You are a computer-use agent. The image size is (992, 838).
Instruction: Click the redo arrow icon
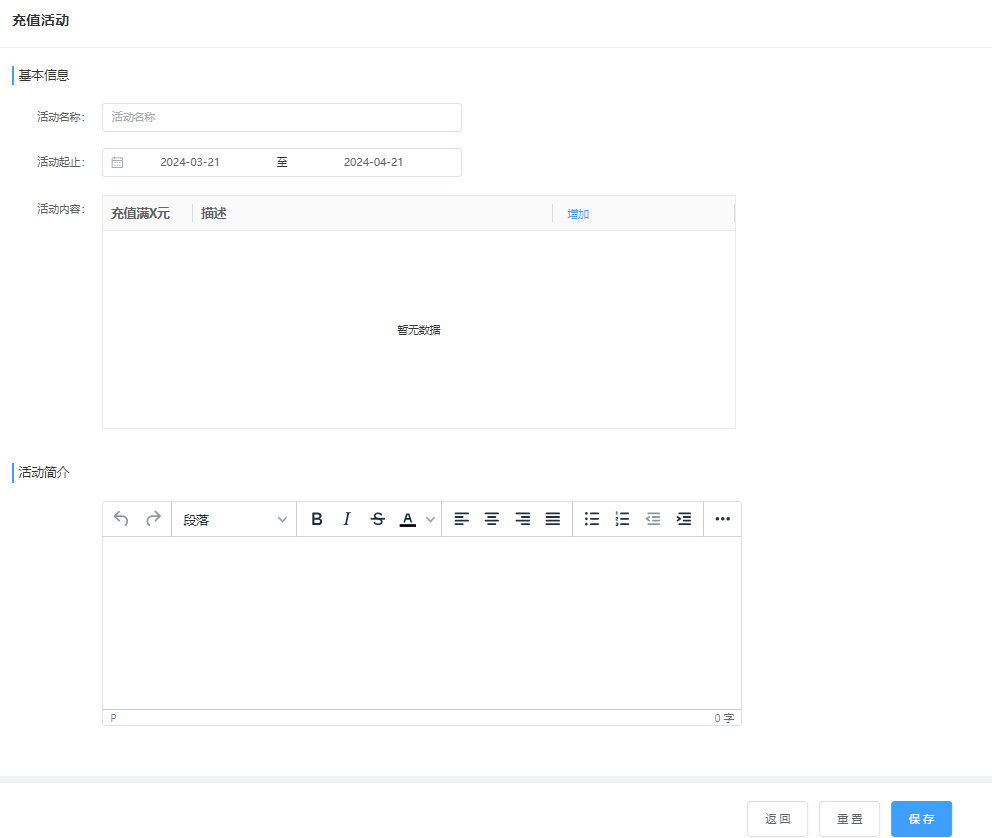[153, 519]
